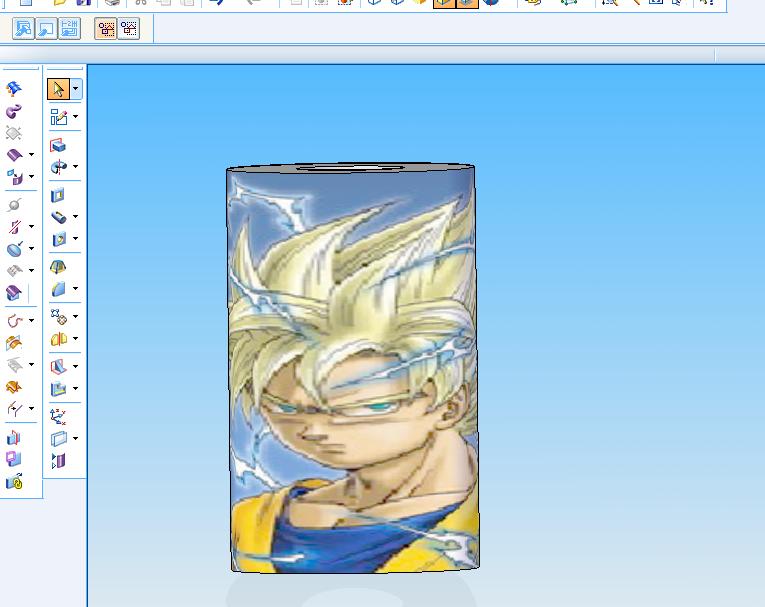Expand the split curve tool dropdown arrow
The image size is (765, 607).
click(x=32, y=226)
